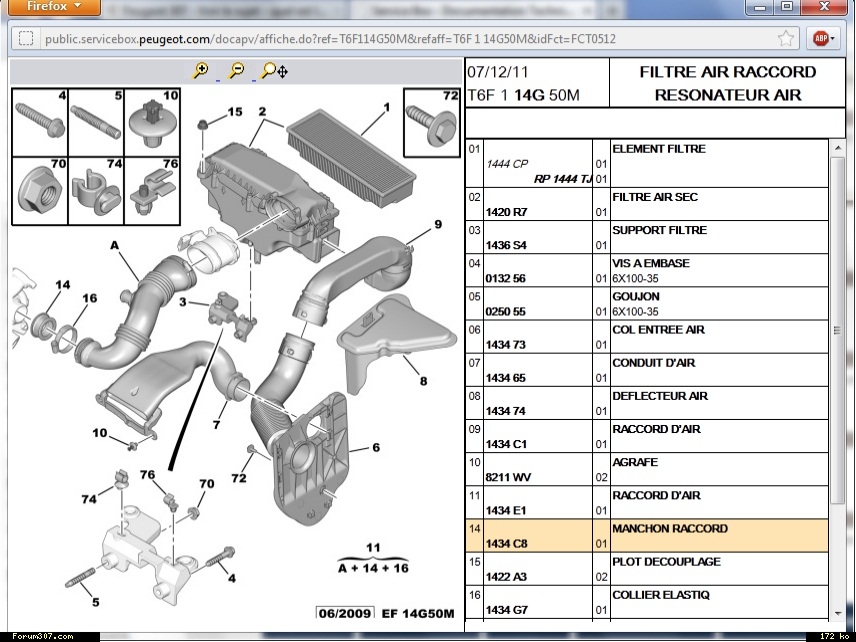Click the DEFLECTEUR AIR row

(x=647, y=403)
